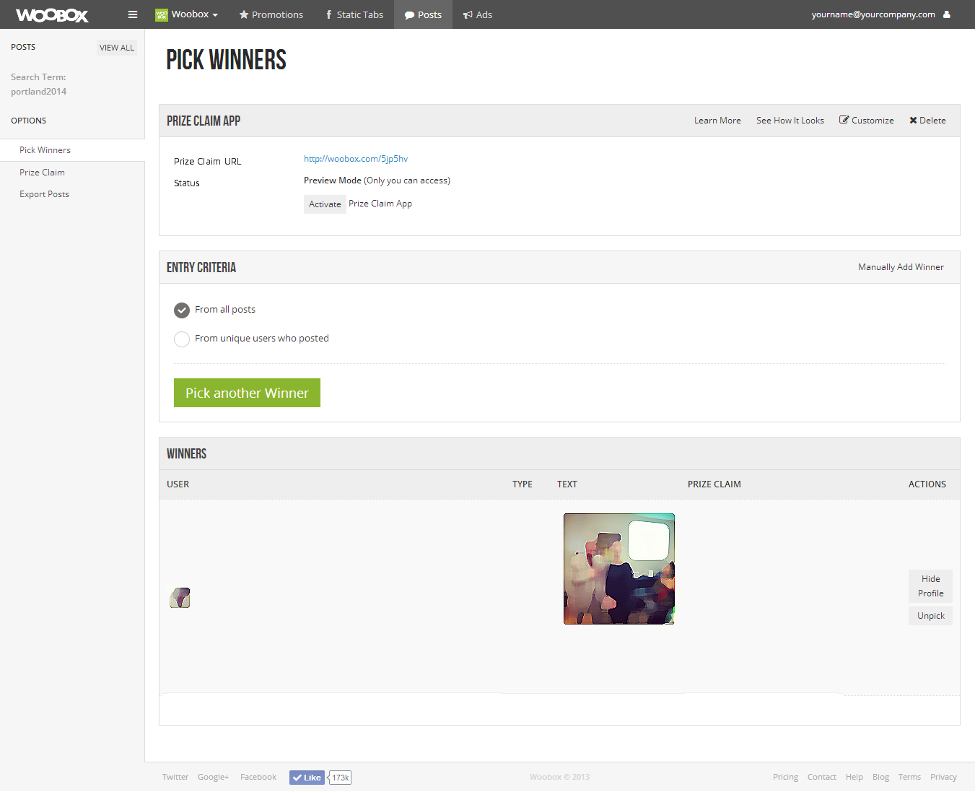Click the 'Pick another Winner' button

pos(247,393)
